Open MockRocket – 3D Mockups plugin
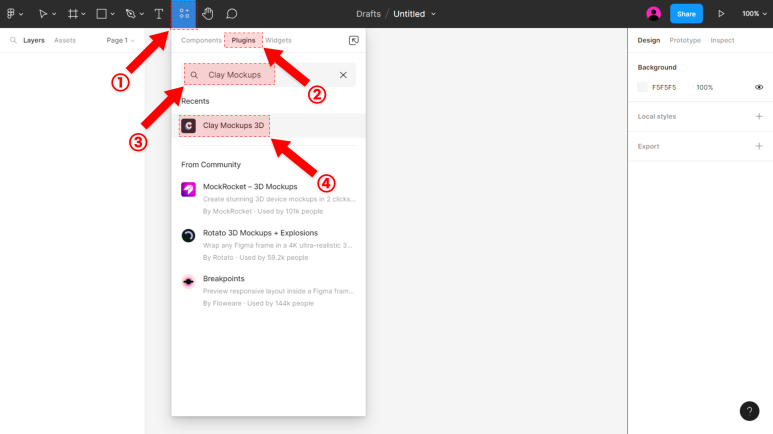This screenshot has height=434, width=773. coord(269,199)
